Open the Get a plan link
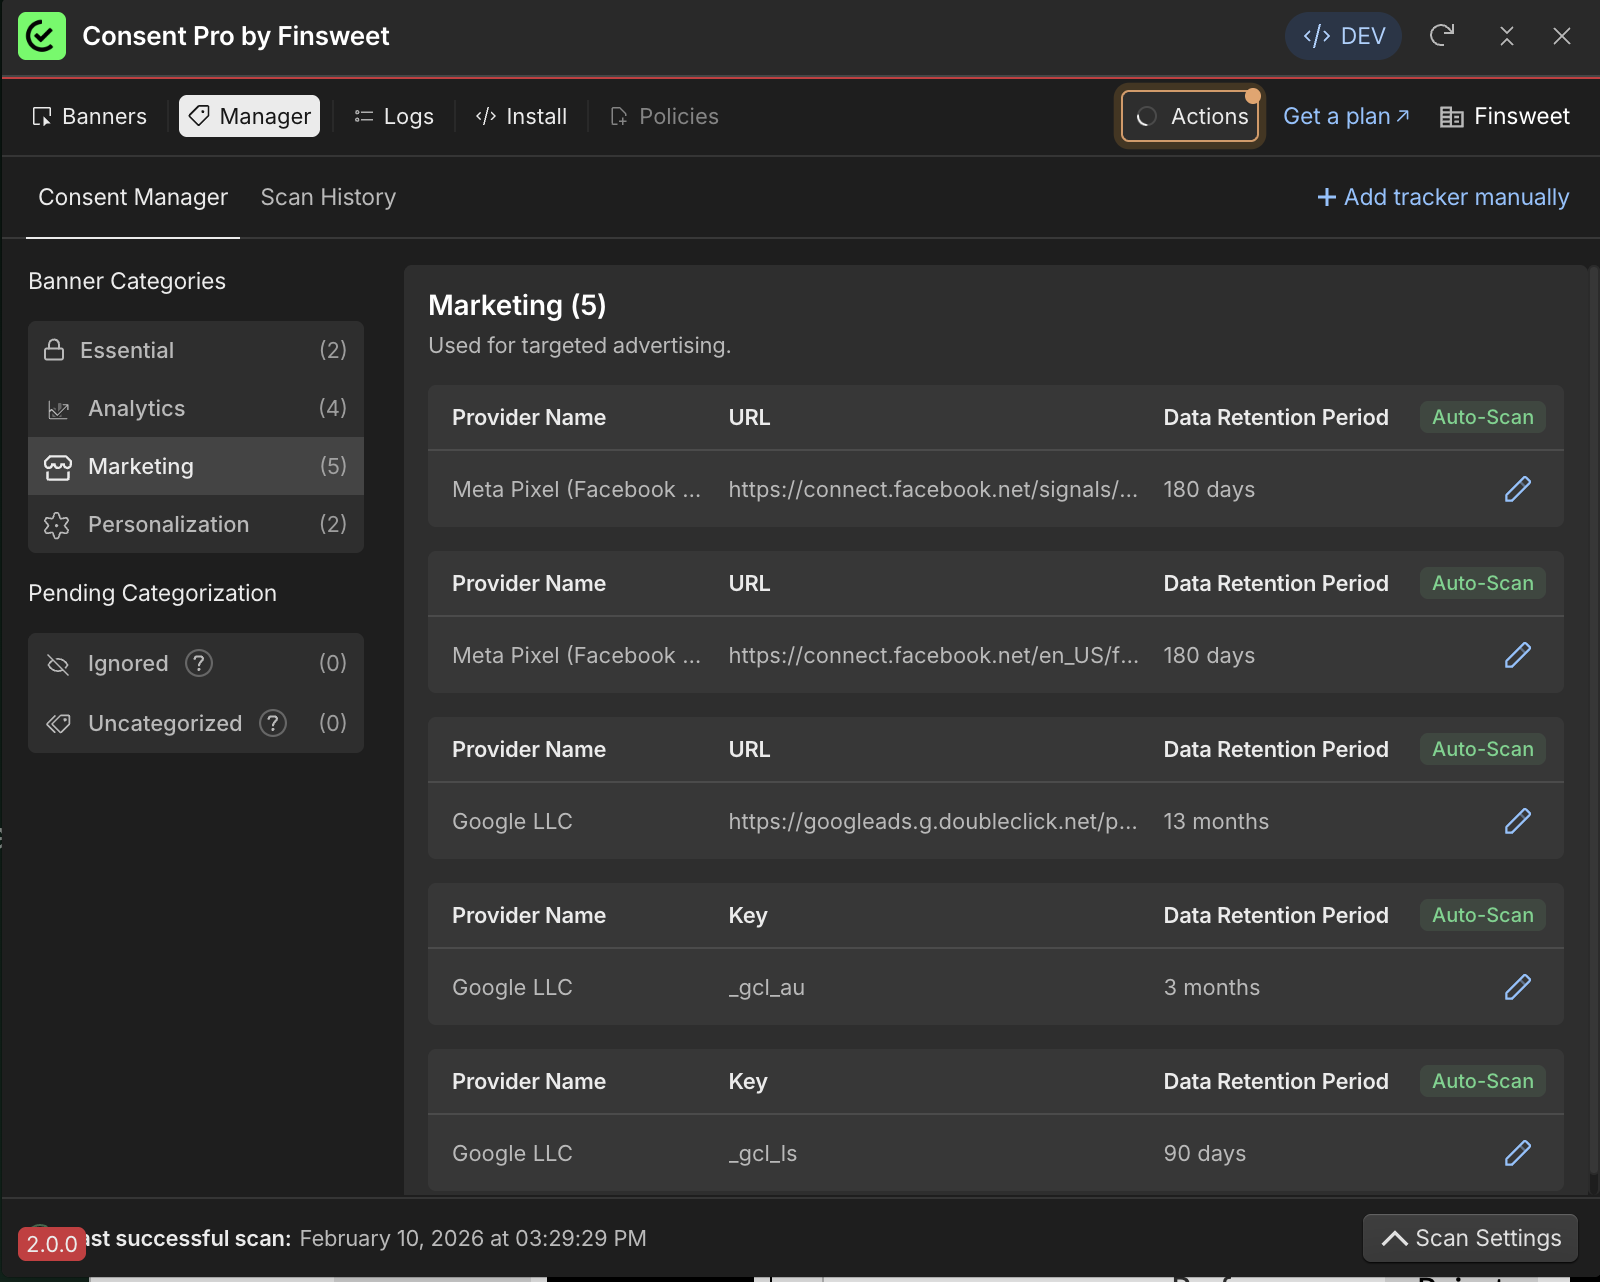This screenshot has height=1282, width=1600. click(1346, 117)
